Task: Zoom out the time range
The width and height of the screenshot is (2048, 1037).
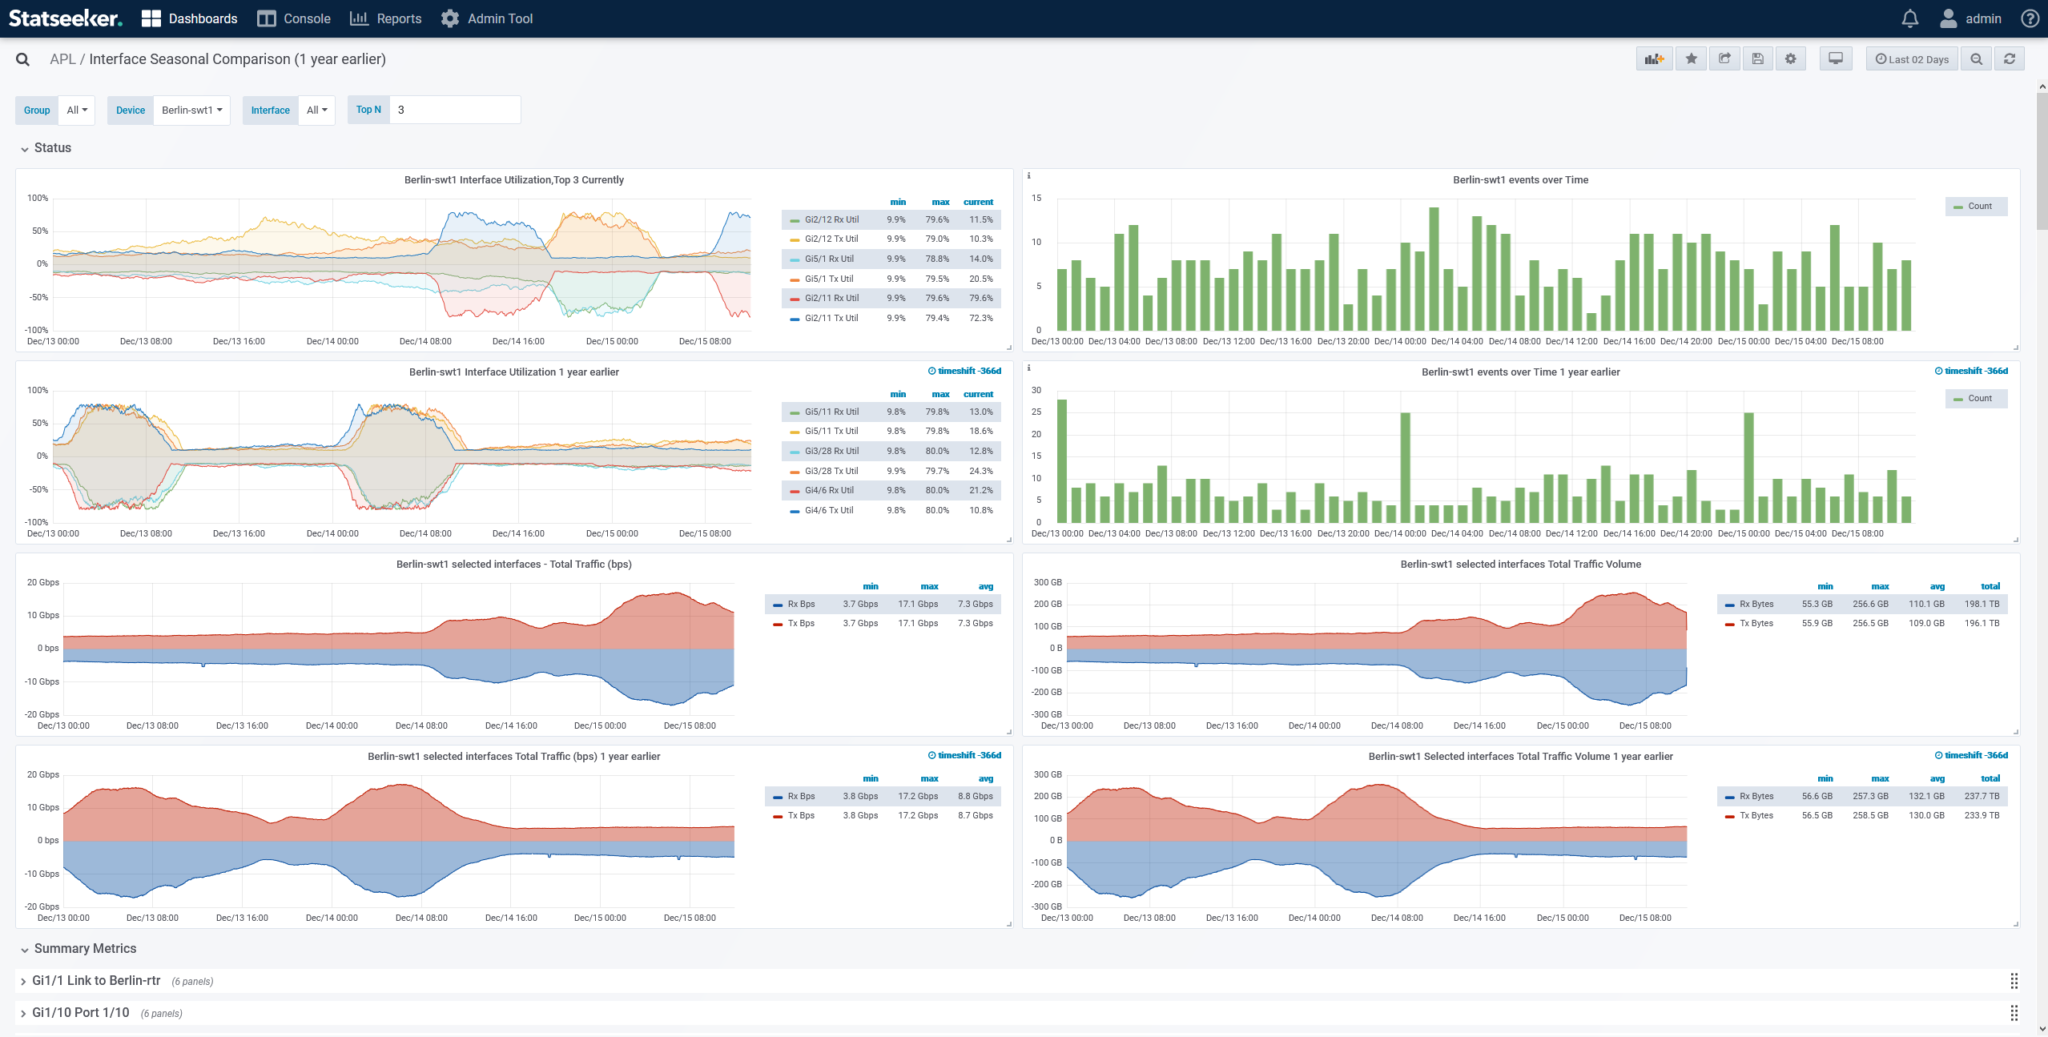Action: 1976,59
